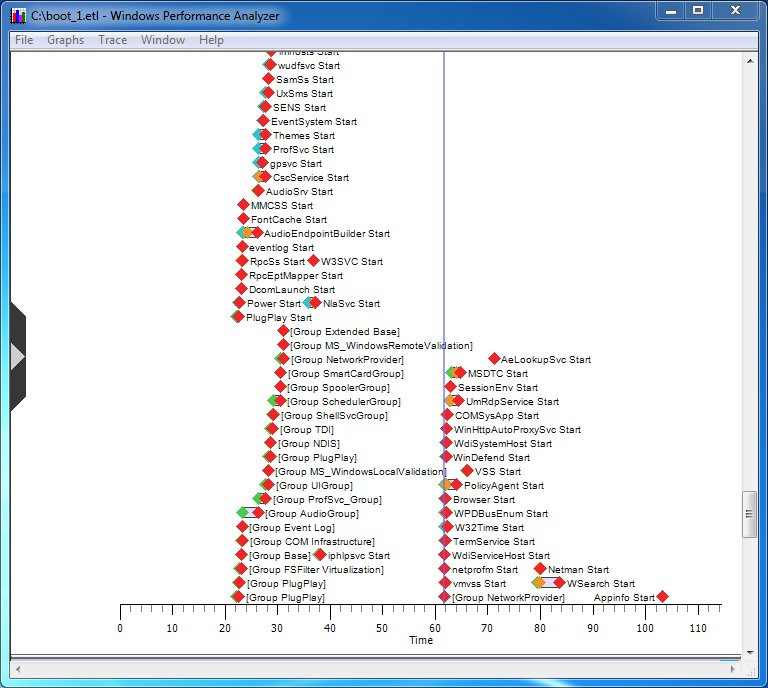This screenshot has height=688, width=768.
Task: Select the RpcSs Start diamond marker
Action: click(x=242, y=261)
